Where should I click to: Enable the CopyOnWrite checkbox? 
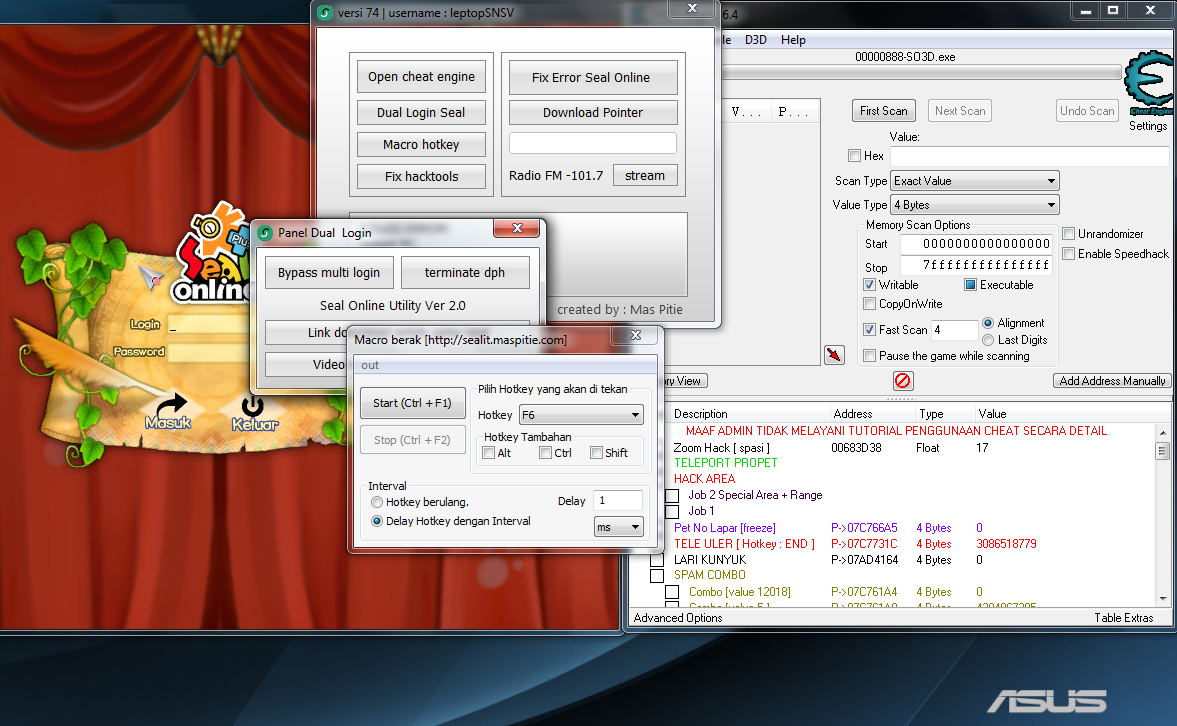coord(869,303)
